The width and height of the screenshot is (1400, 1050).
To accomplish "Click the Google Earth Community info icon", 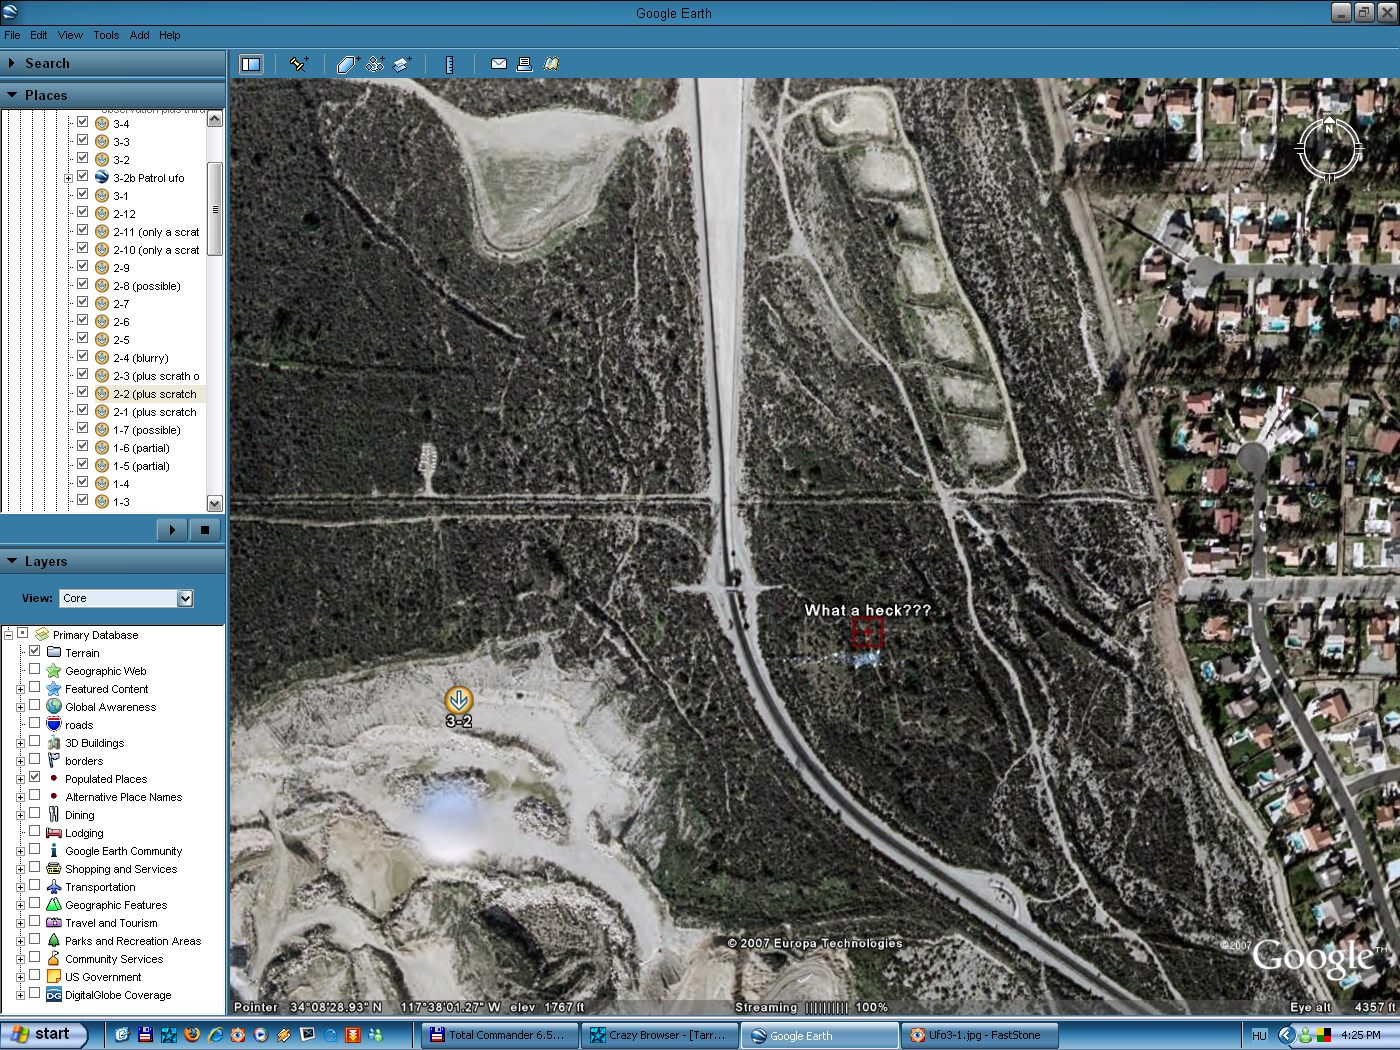I will [x=54, y=851].
